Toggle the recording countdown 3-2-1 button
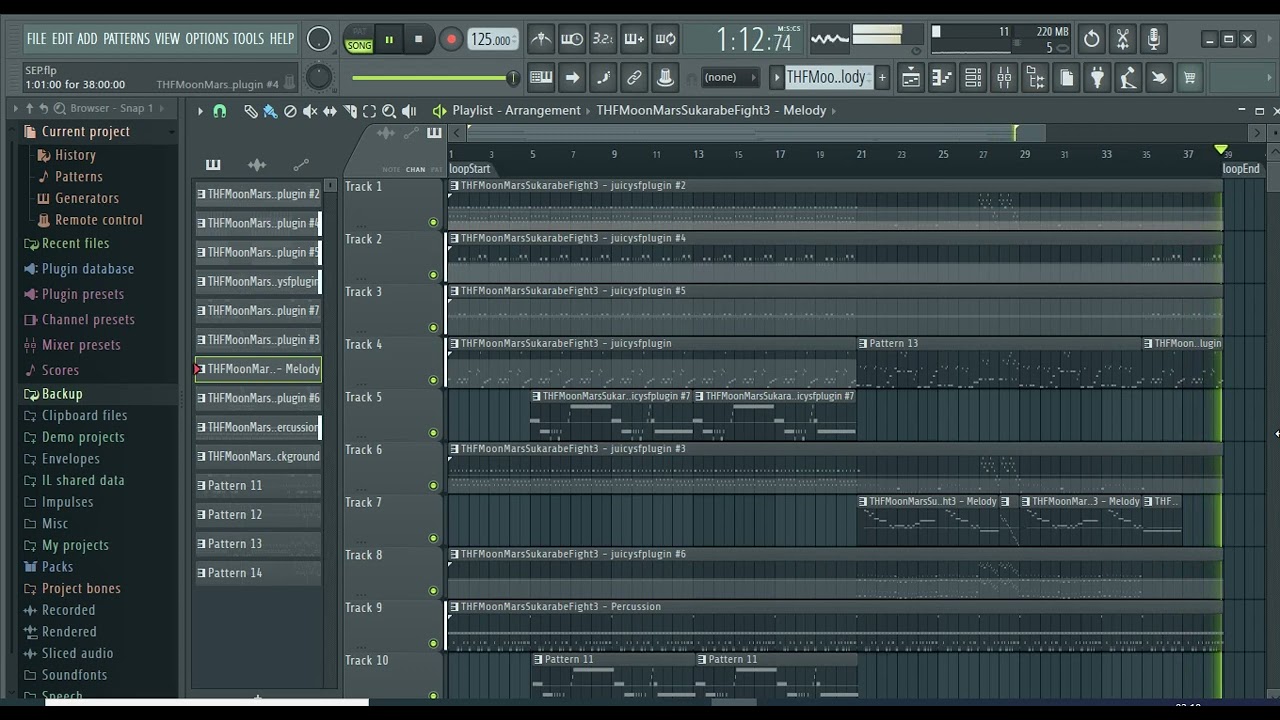 603,39
